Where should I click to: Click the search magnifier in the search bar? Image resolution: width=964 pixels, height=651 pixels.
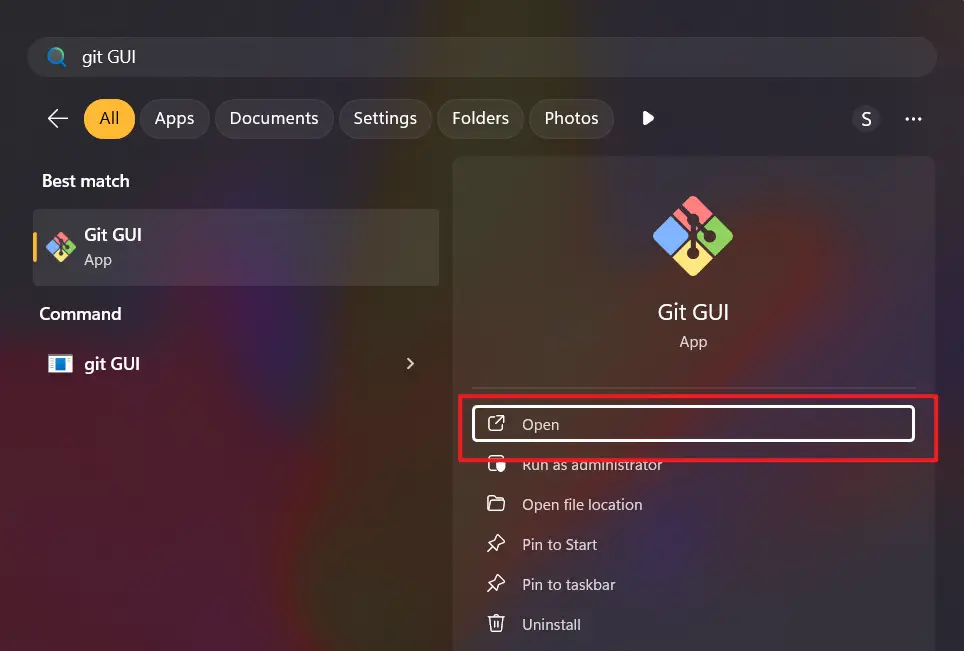(x=57, y=56)
